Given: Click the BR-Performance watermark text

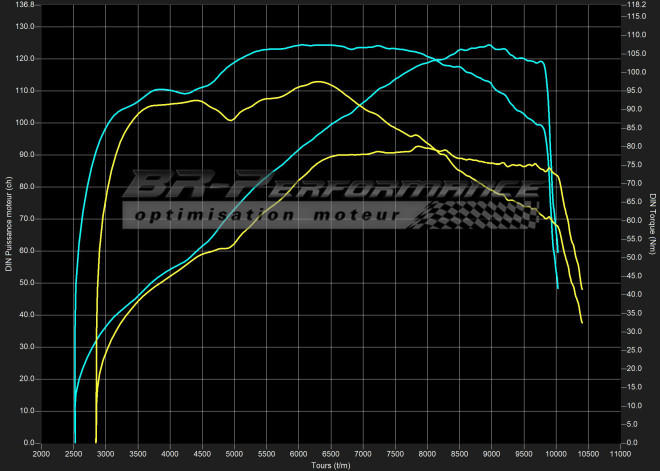Looking at the screenshot, I should (x=330, y=186).
